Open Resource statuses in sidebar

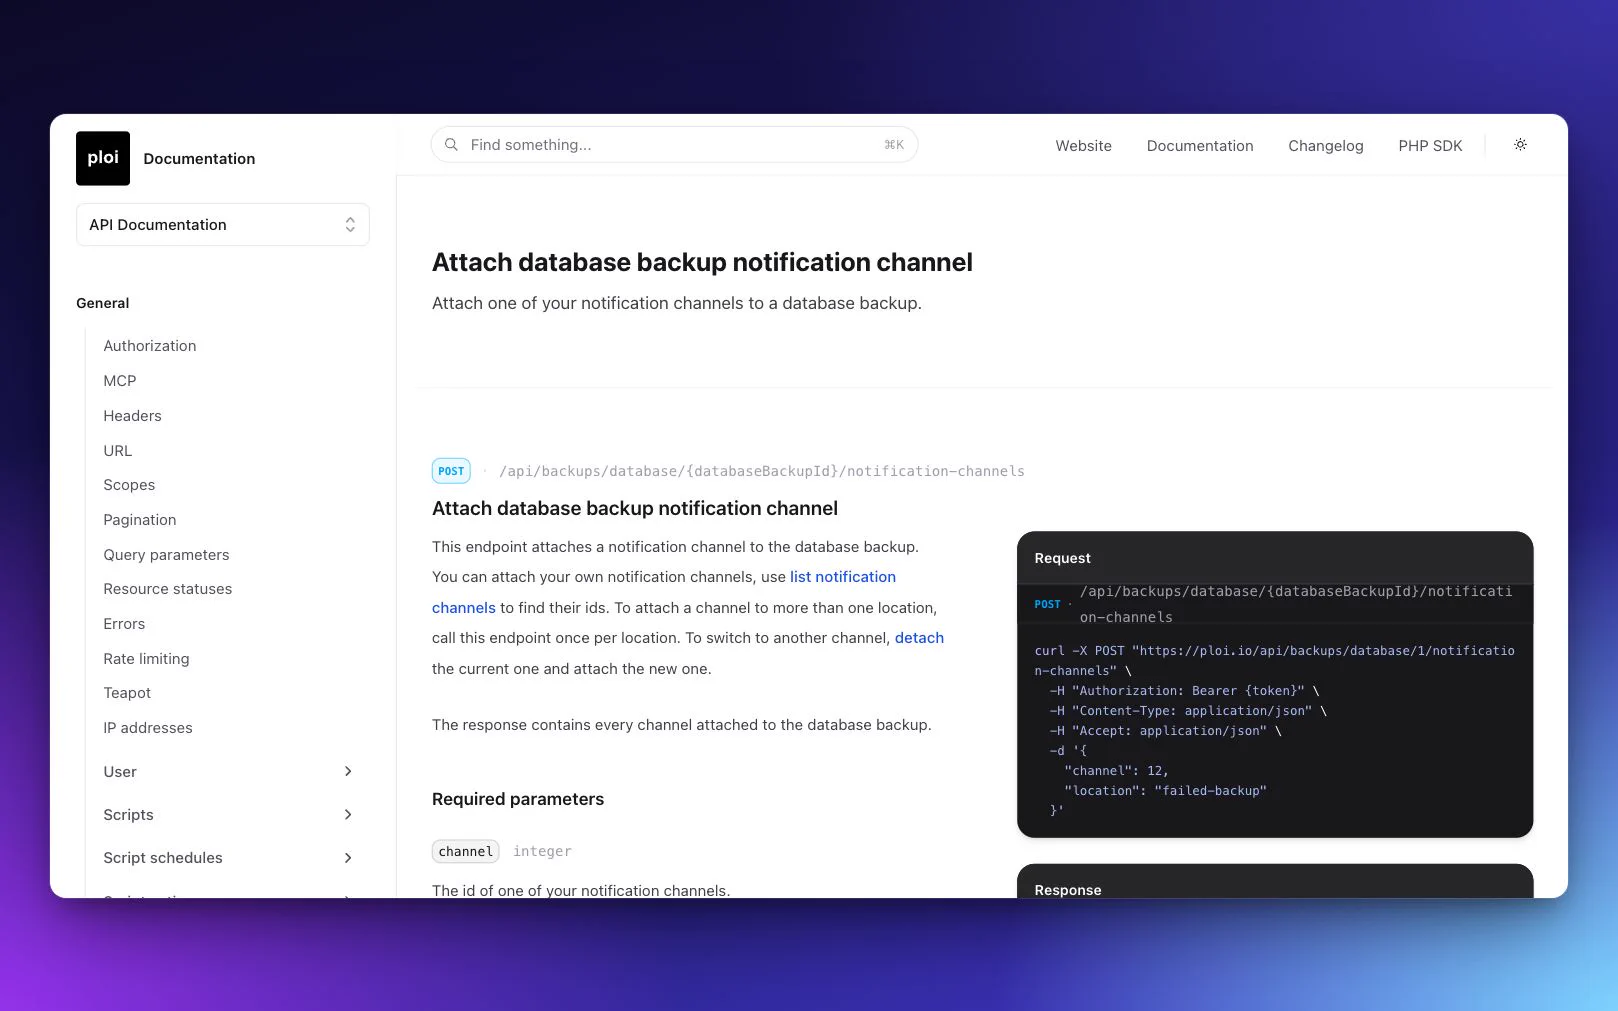pos(168,589)
